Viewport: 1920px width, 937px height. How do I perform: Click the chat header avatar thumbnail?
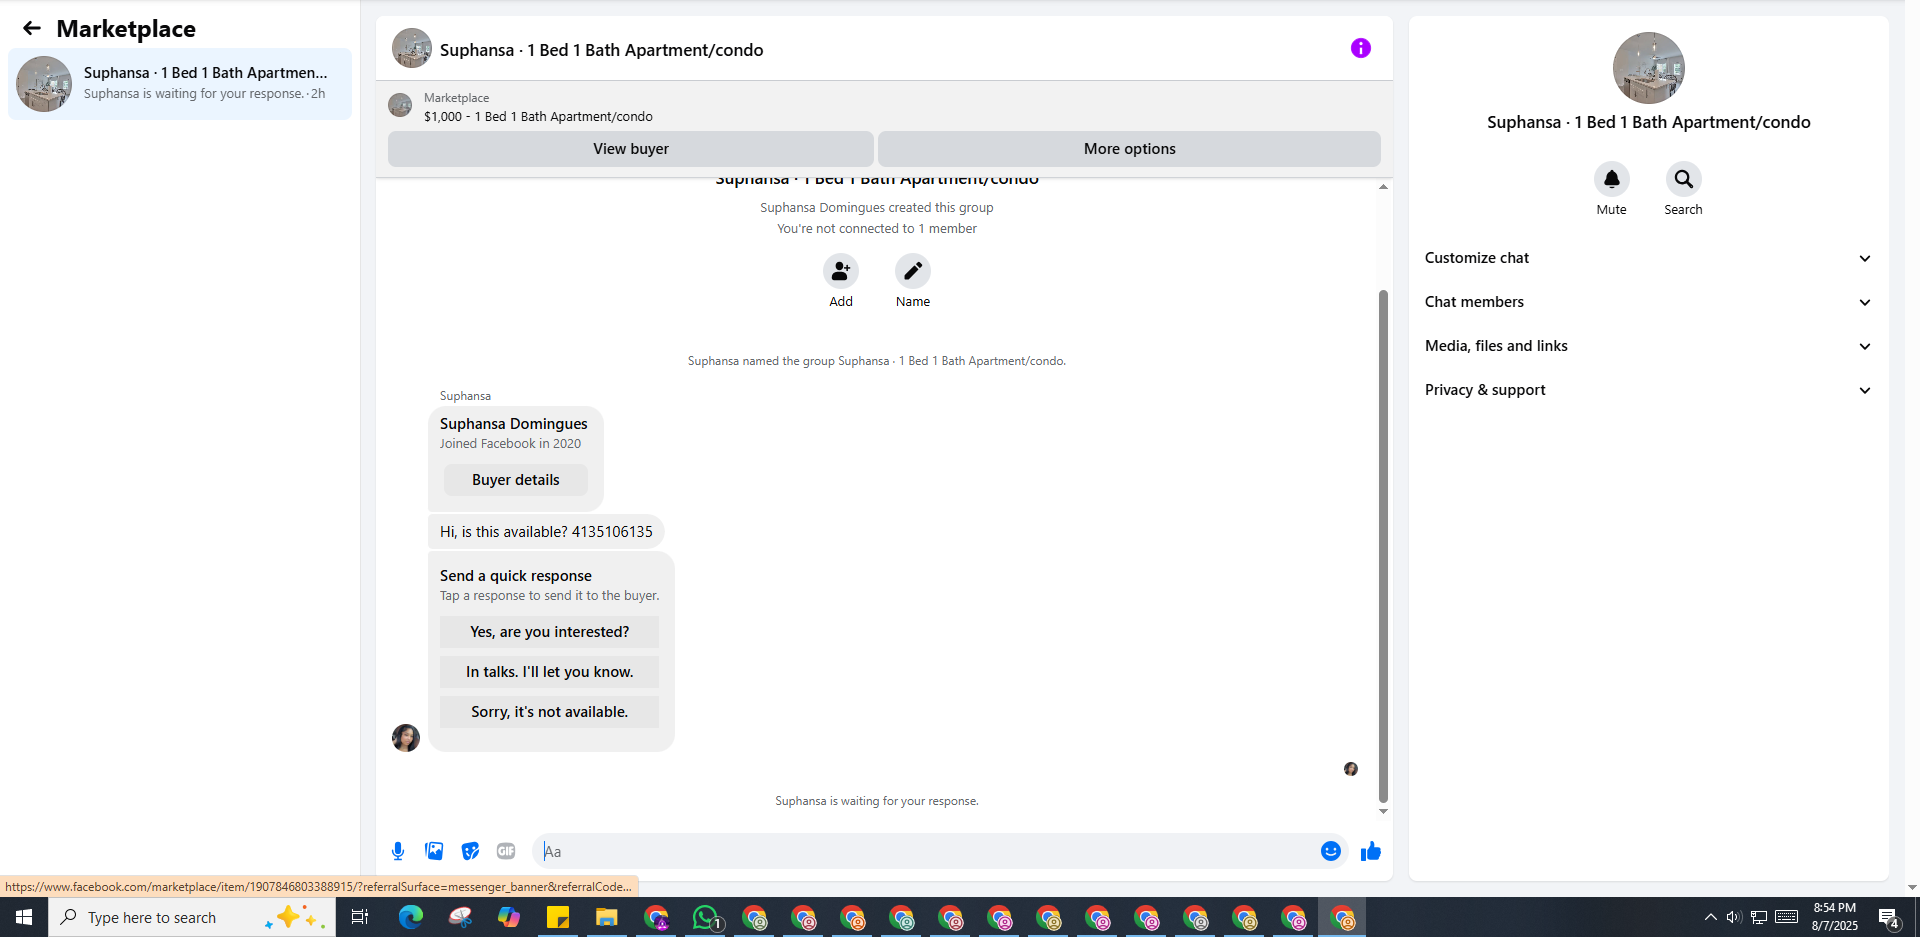pos(412,48)
